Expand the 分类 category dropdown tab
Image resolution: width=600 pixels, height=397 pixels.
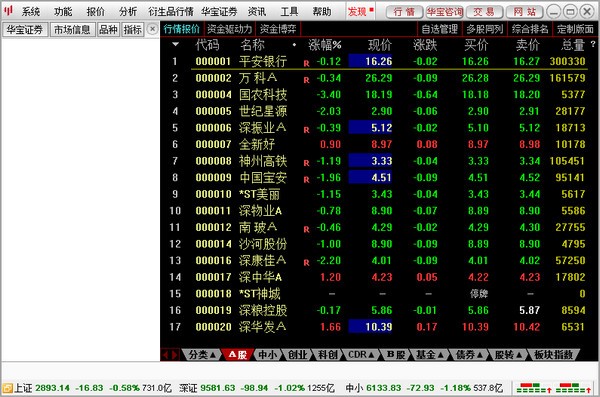[x=202, y=355]
